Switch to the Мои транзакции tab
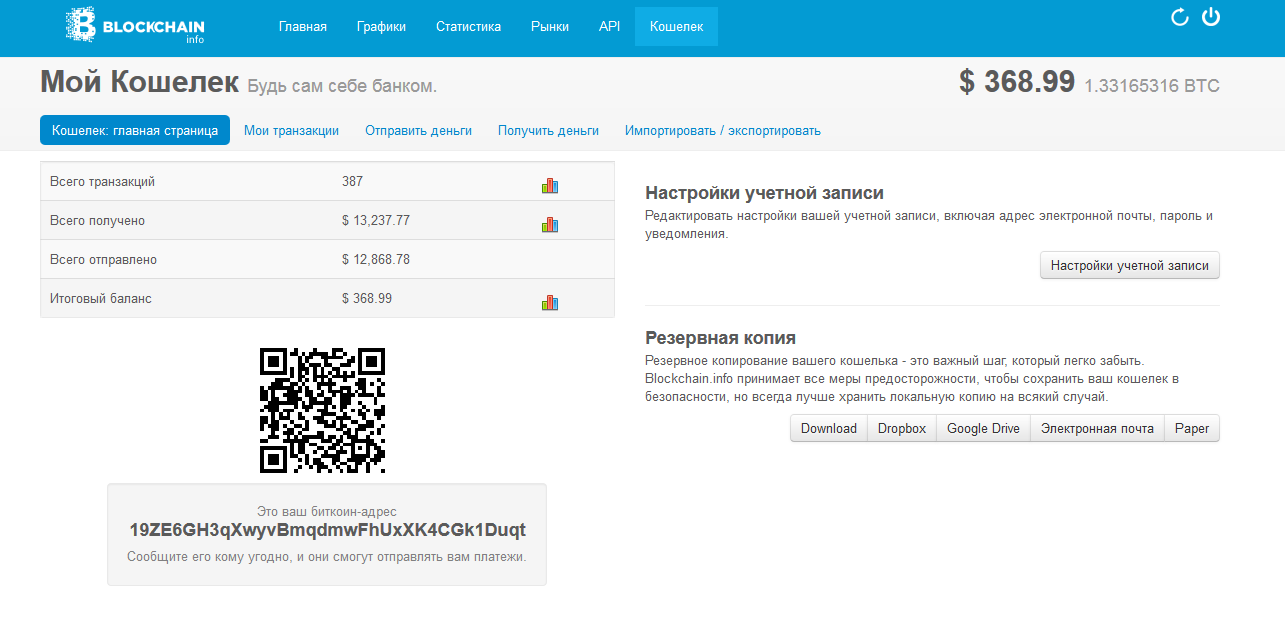This screenshot has width=1285, height=632. click(x=291, y=131)
